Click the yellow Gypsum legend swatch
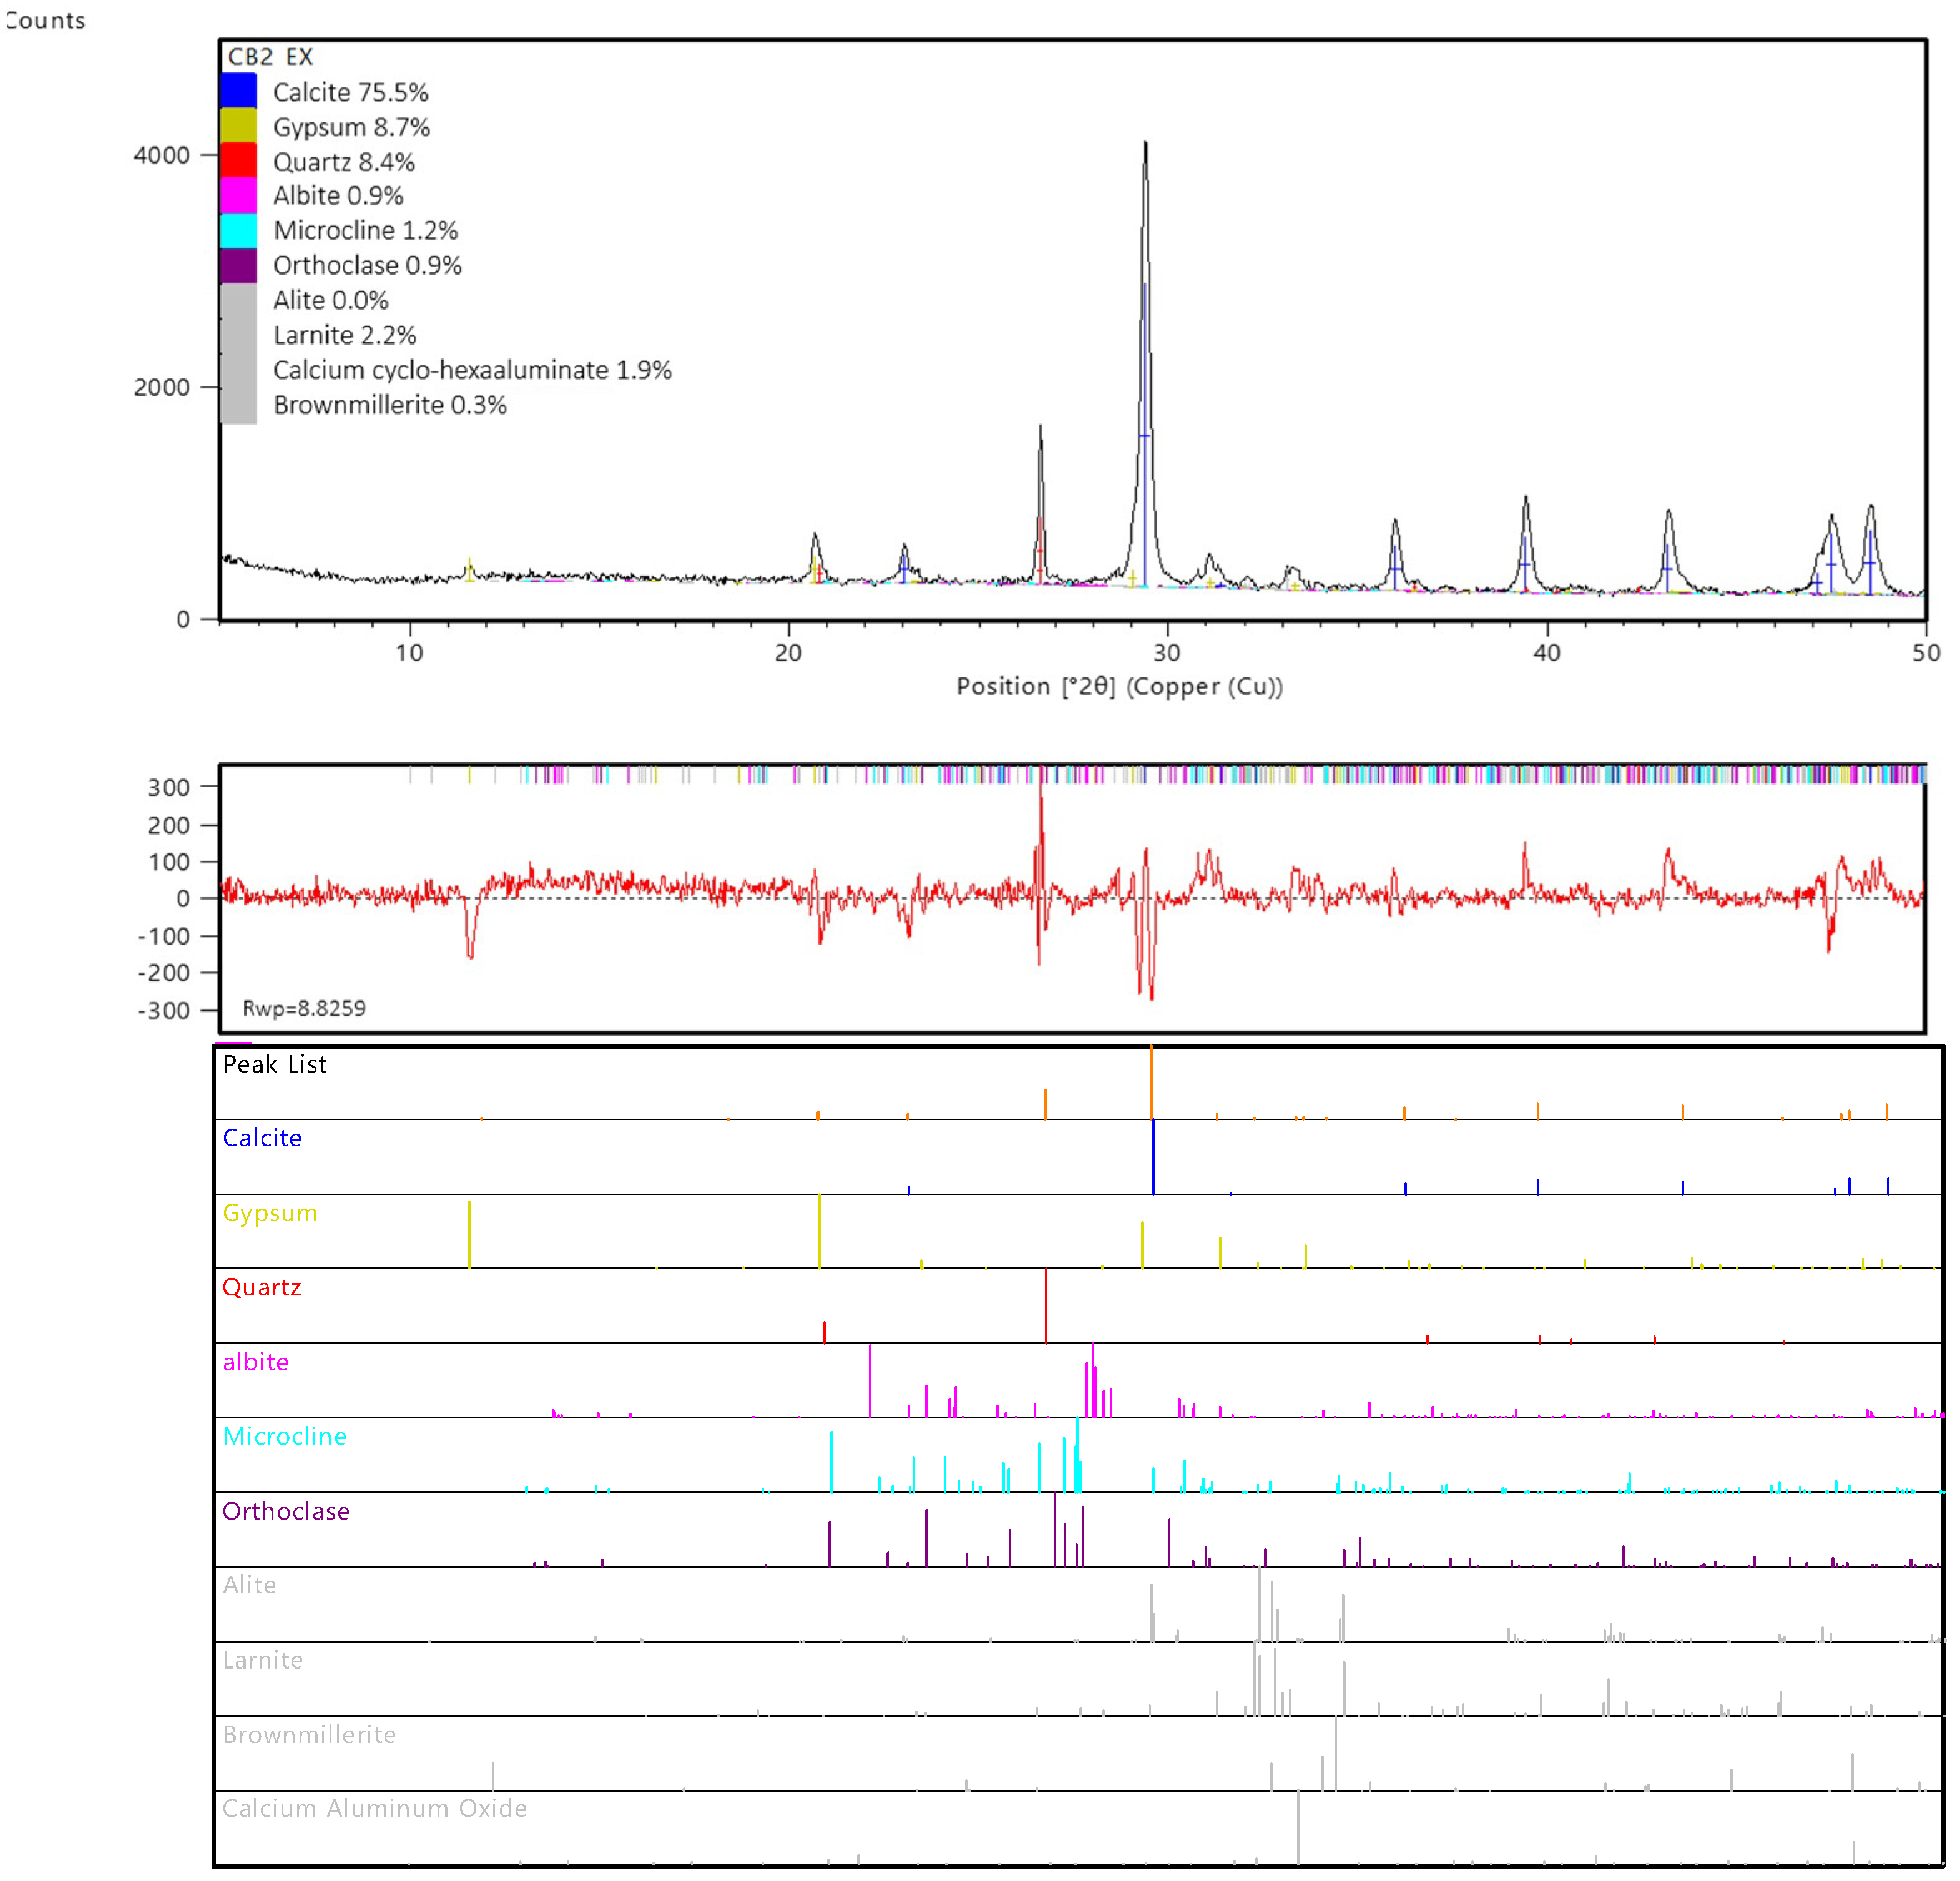The height and width of the screenshot is (1881, 1960). (238, 126)
